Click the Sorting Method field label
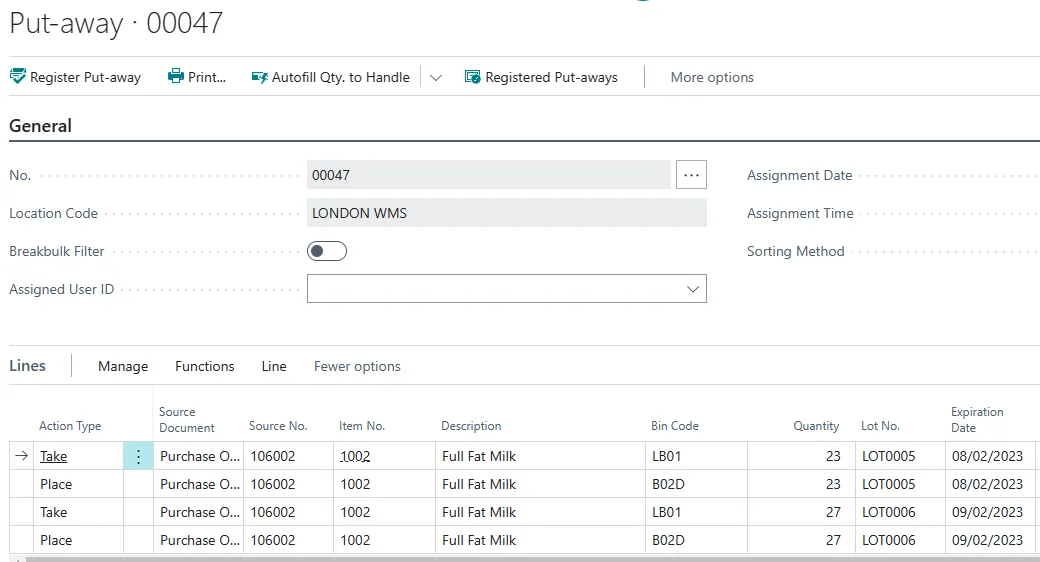Screen dimensions: 1040x562 795,251
